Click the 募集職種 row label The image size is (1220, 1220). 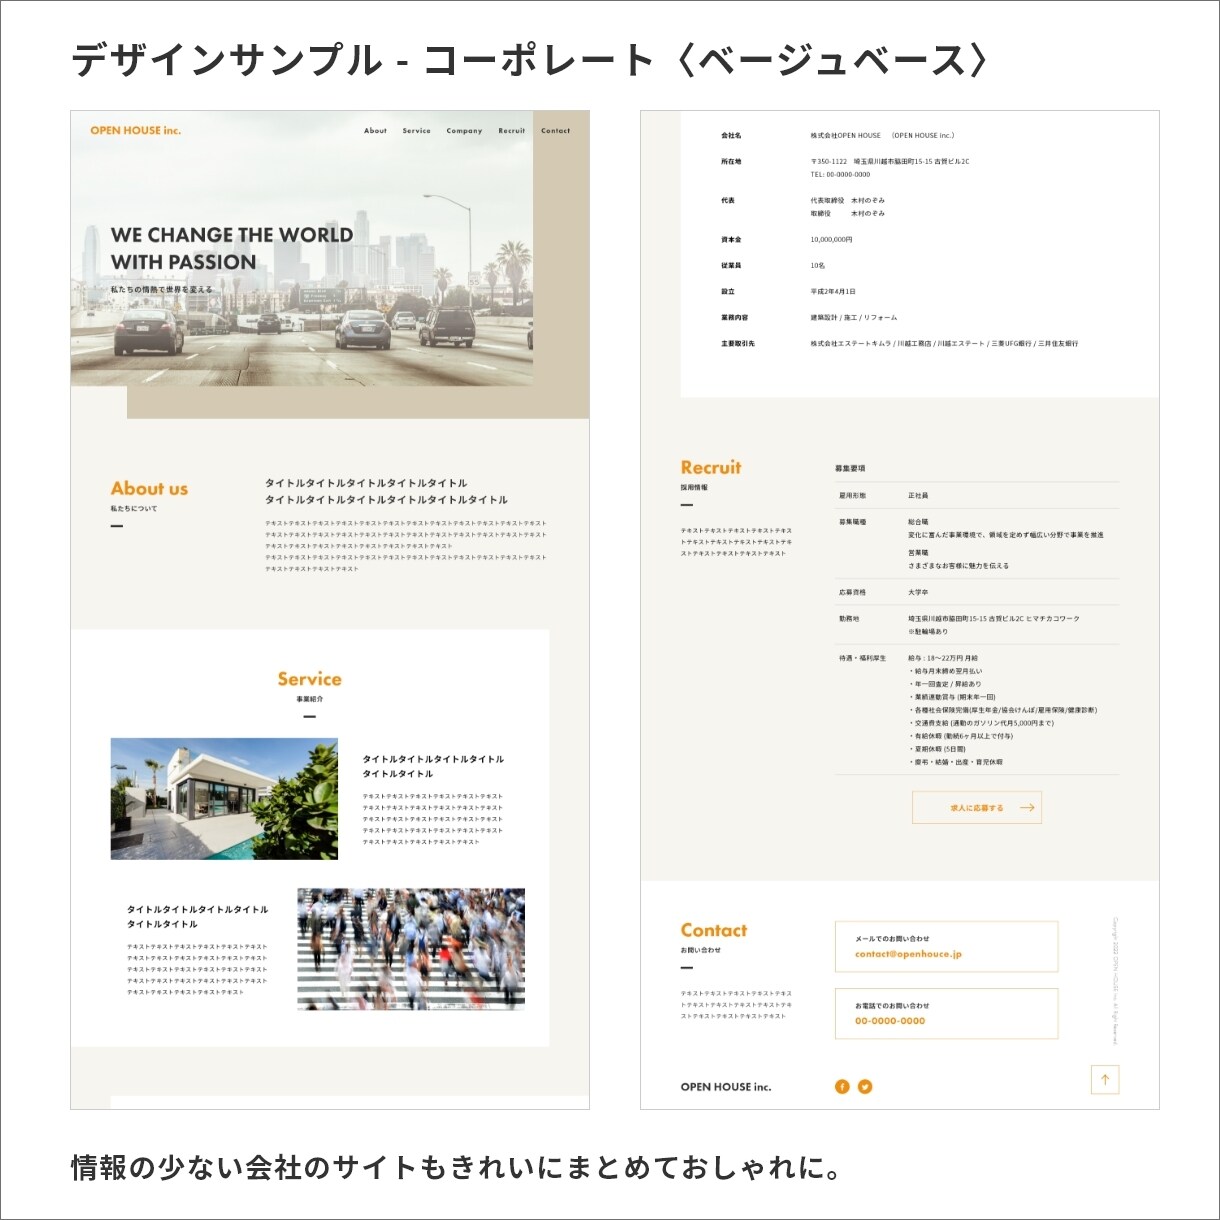point(852,522)
